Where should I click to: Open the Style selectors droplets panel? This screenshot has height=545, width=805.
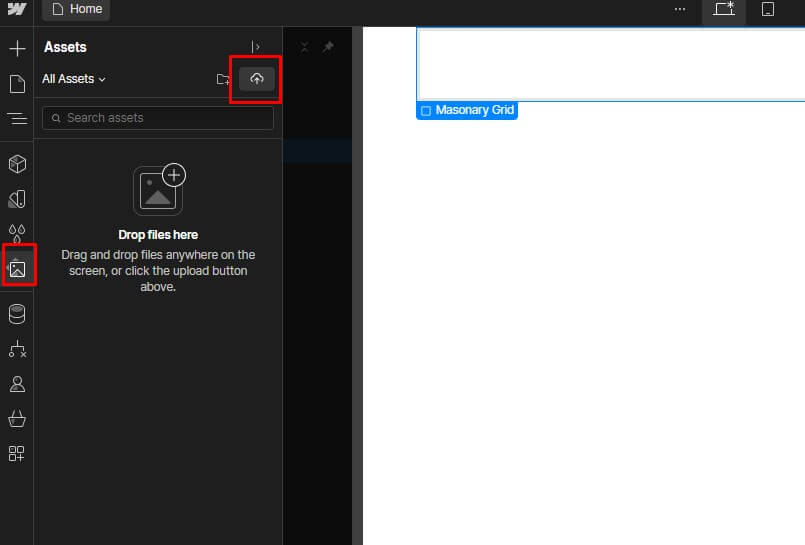(x=17, y=233)
